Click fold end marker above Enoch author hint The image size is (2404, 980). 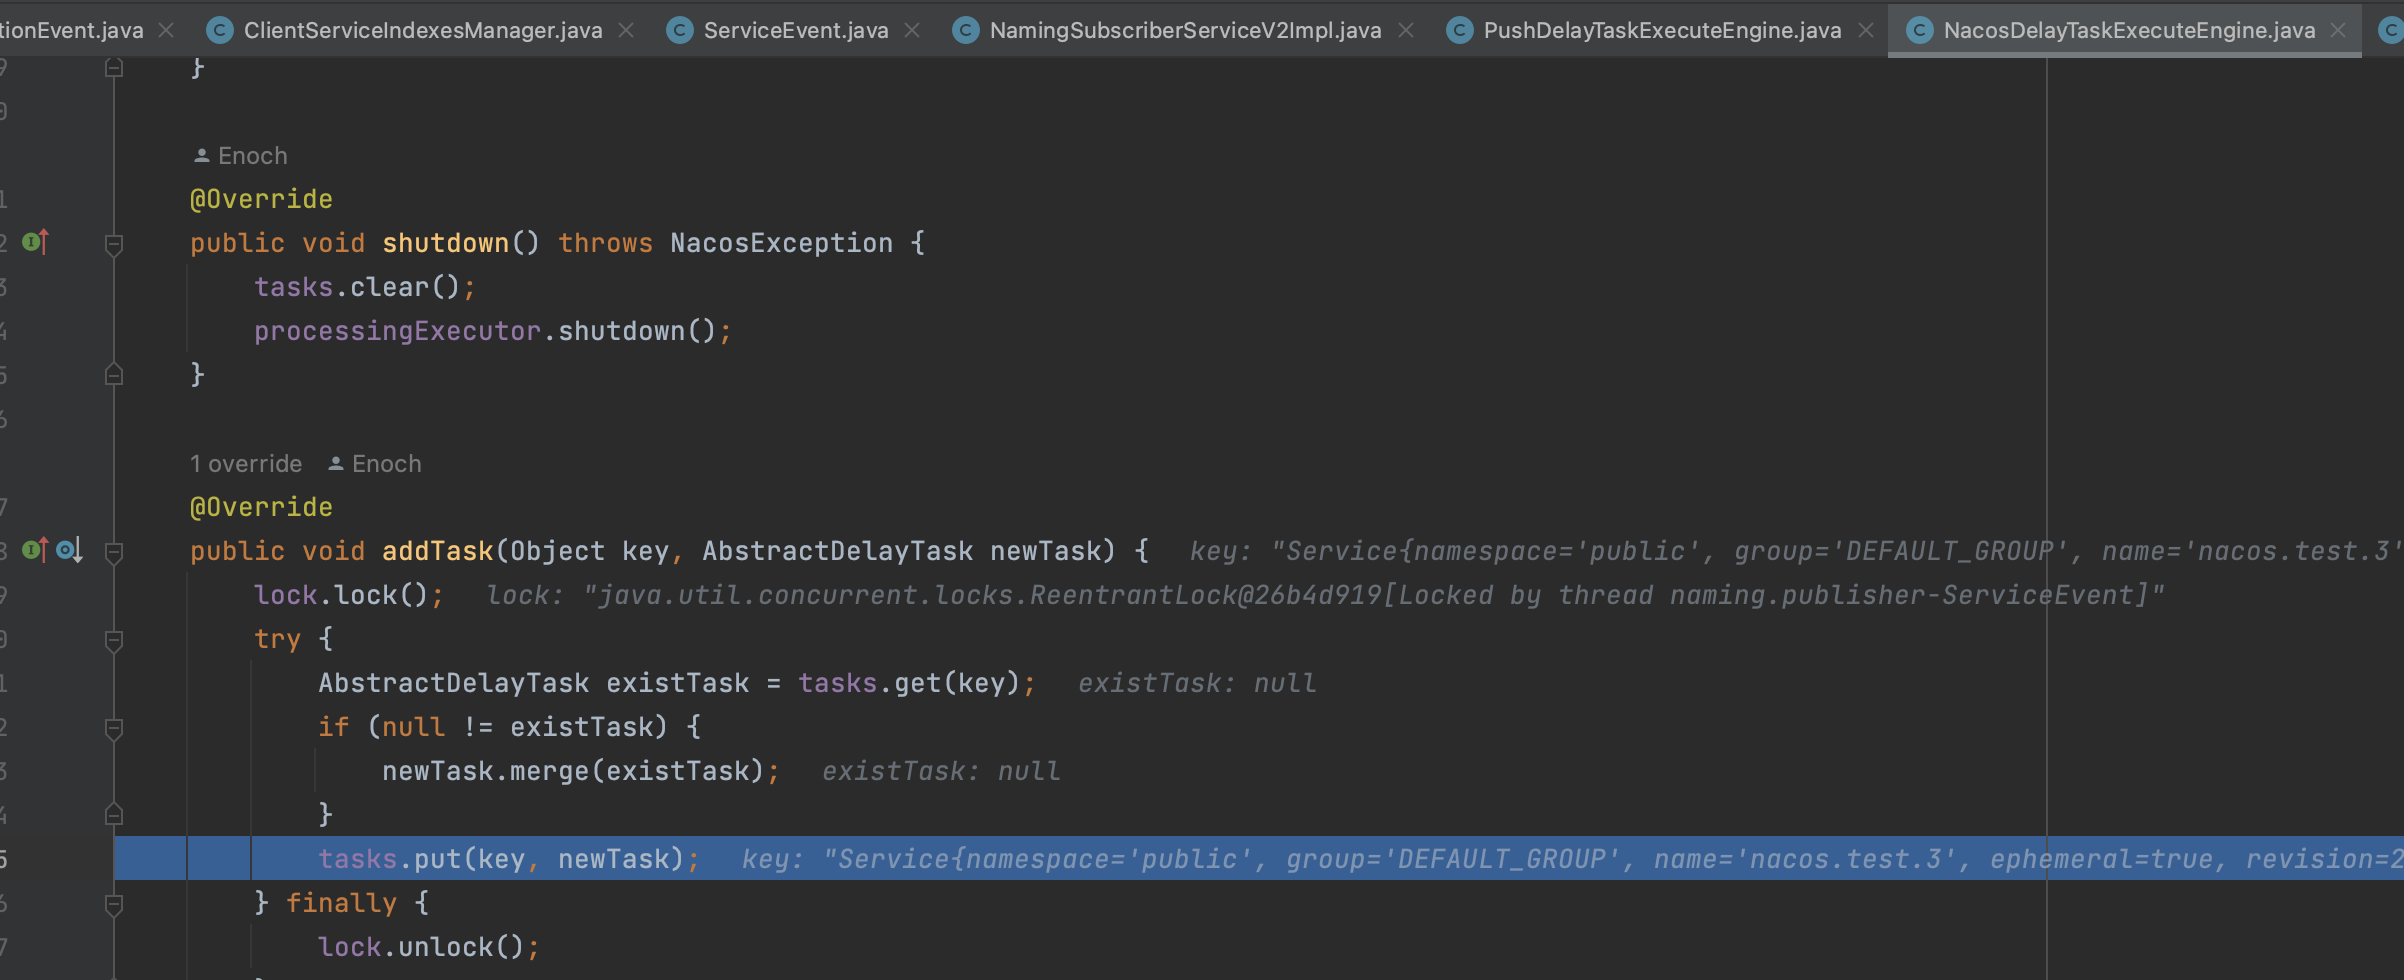tap(114, 67)
